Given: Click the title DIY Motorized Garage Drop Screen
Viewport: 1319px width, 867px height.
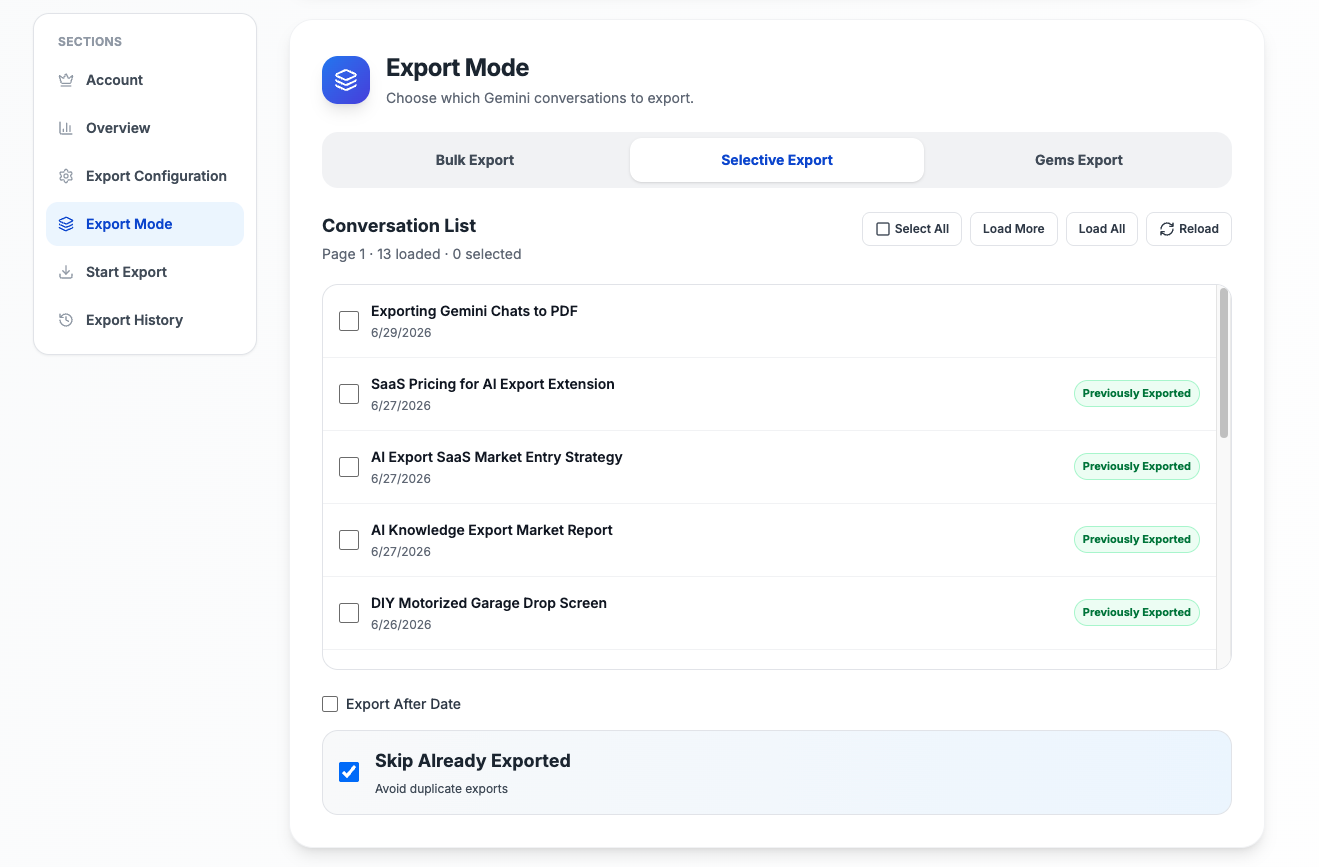Looking at the screenshot, I should (489, 603).
